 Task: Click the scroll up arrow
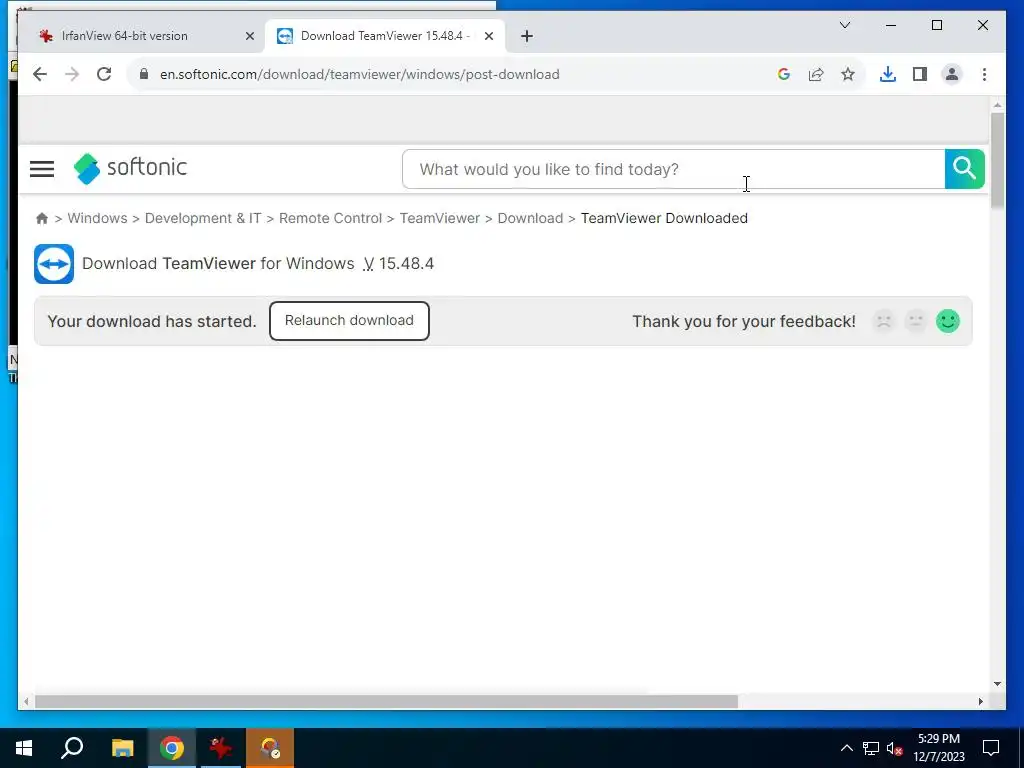pyautogui.click(x=997, y=104)
